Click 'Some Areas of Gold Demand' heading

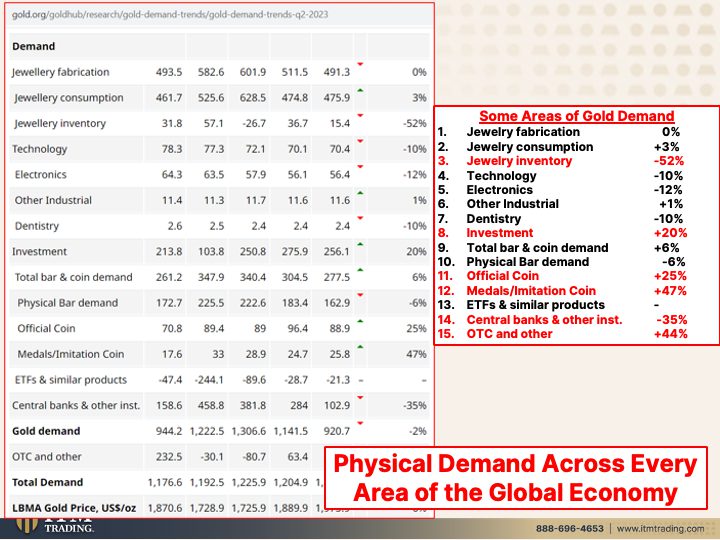coord(577,116)
